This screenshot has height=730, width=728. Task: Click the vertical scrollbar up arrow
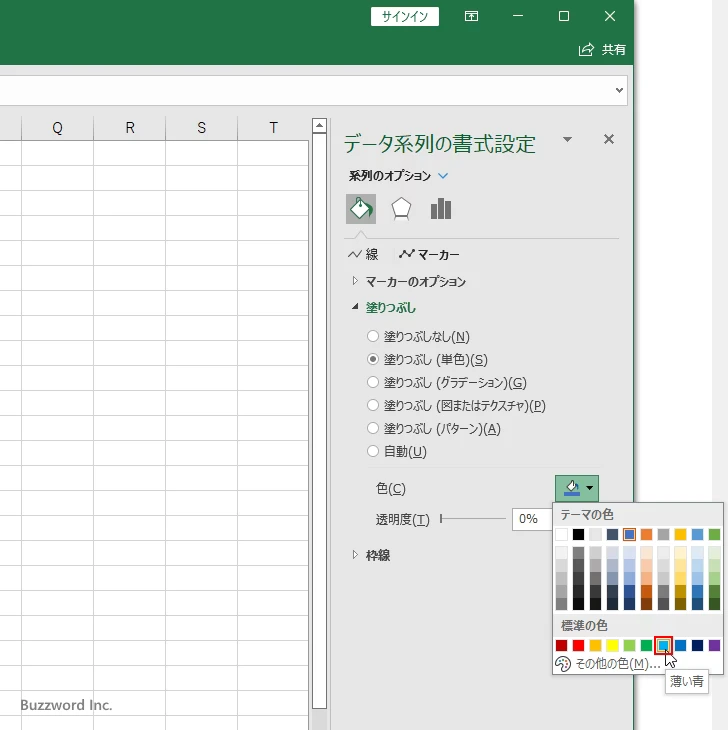tap(319, 125)
